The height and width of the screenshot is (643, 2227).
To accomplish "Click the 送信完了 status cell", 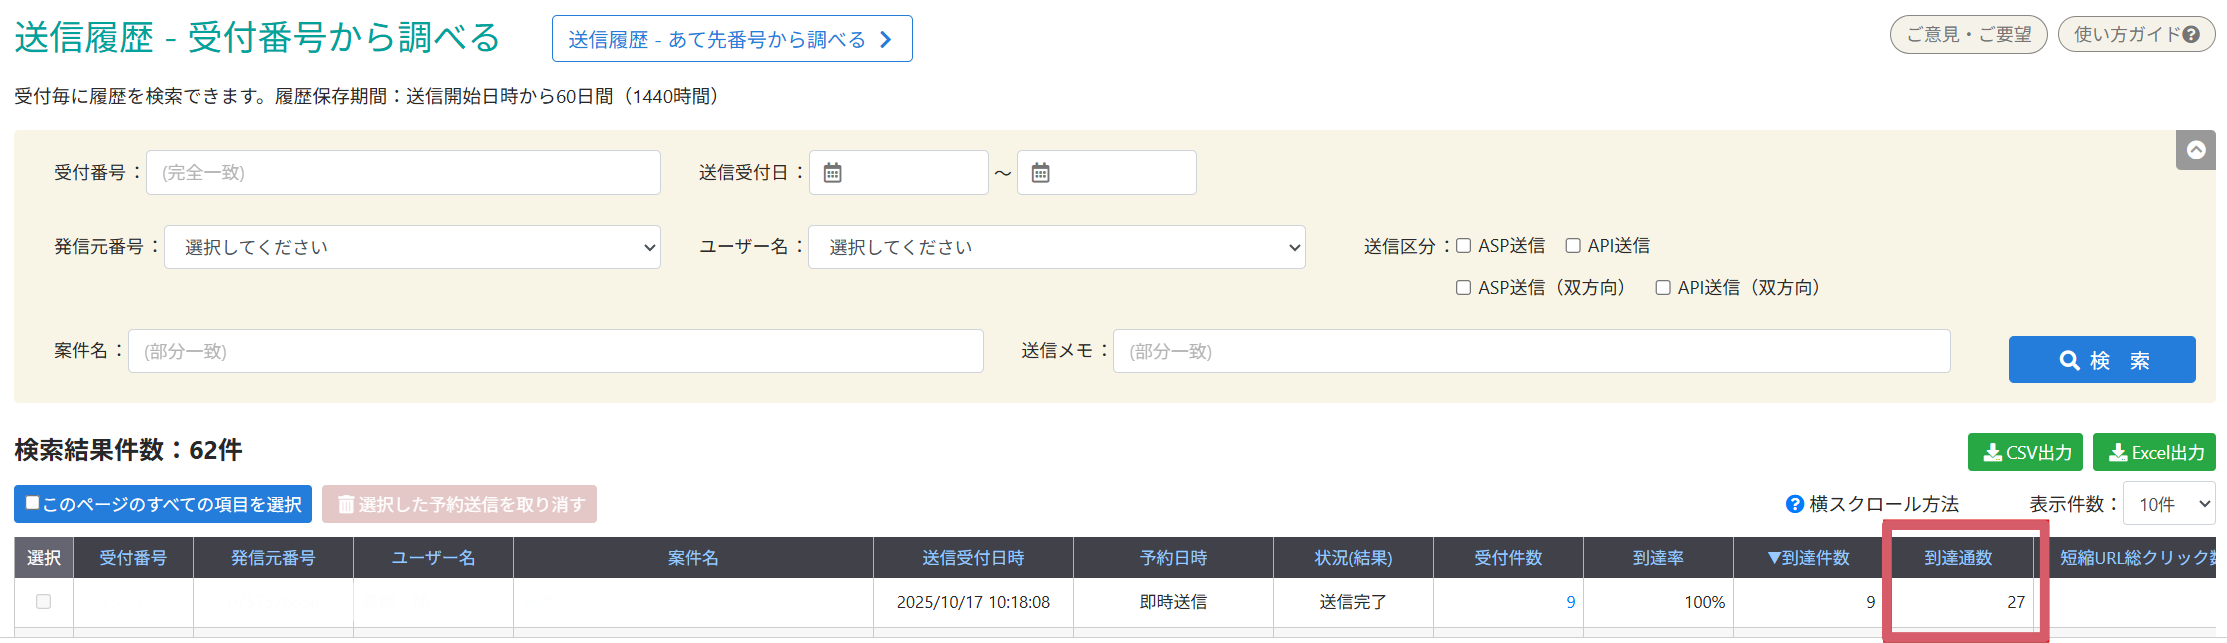I will pos(1353,602).
